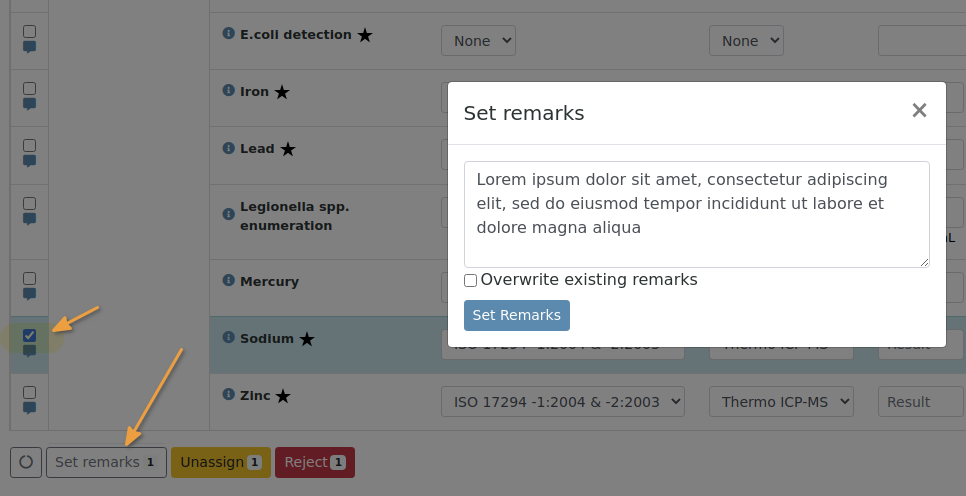Select the Mercury row checkbox
The width and height of the screenshot is (966, 496).
(29, 278)
